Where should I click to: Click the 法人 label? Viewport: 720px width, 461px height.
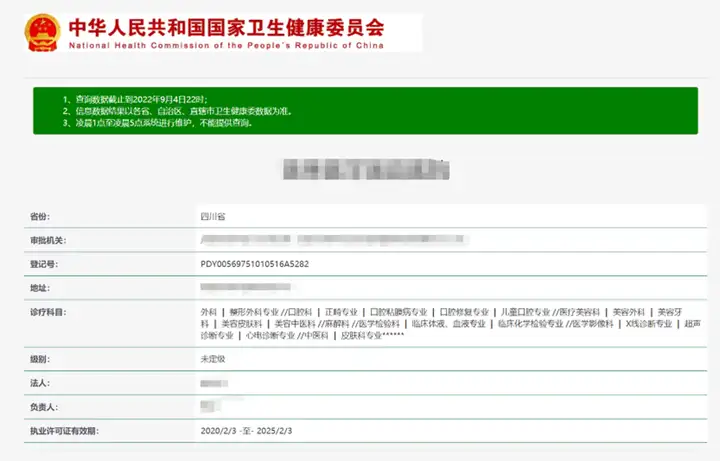coord(40,383)
